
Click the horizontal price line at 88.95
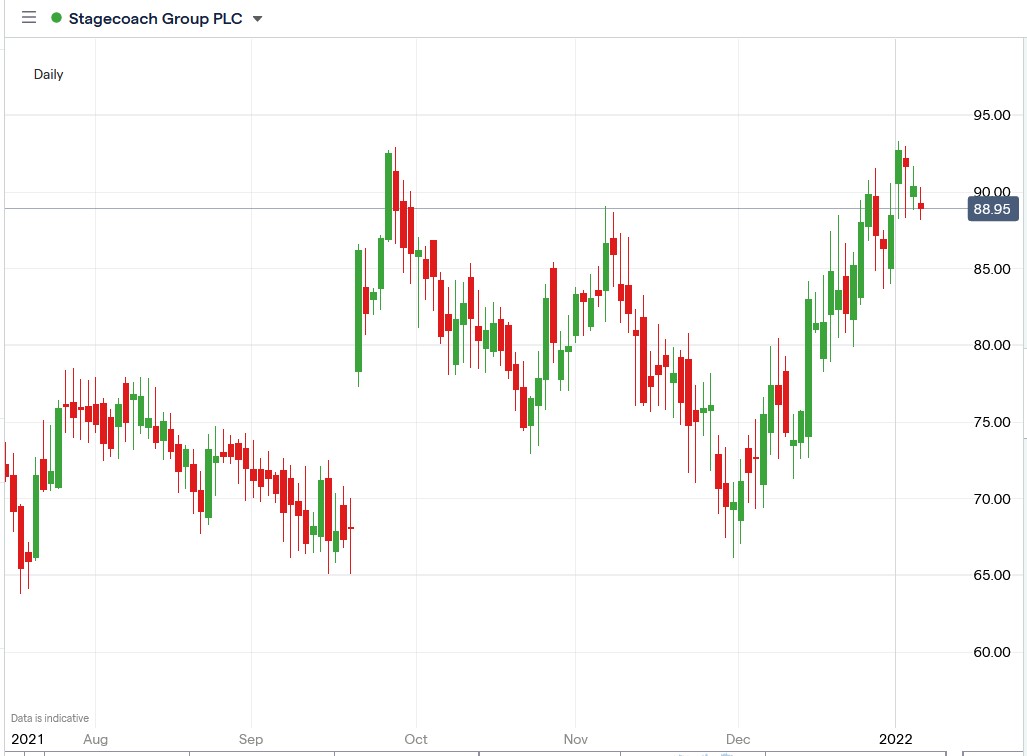[x=500, y=208]
